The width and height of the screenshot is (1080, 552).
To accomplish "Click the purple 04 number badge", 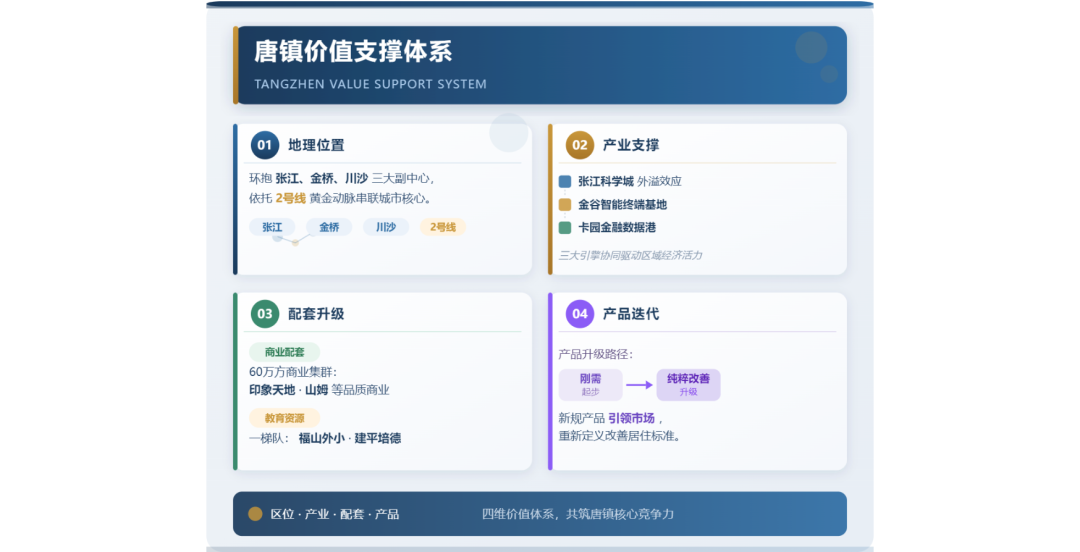I will pyautogui.click(x=580, y=314).
